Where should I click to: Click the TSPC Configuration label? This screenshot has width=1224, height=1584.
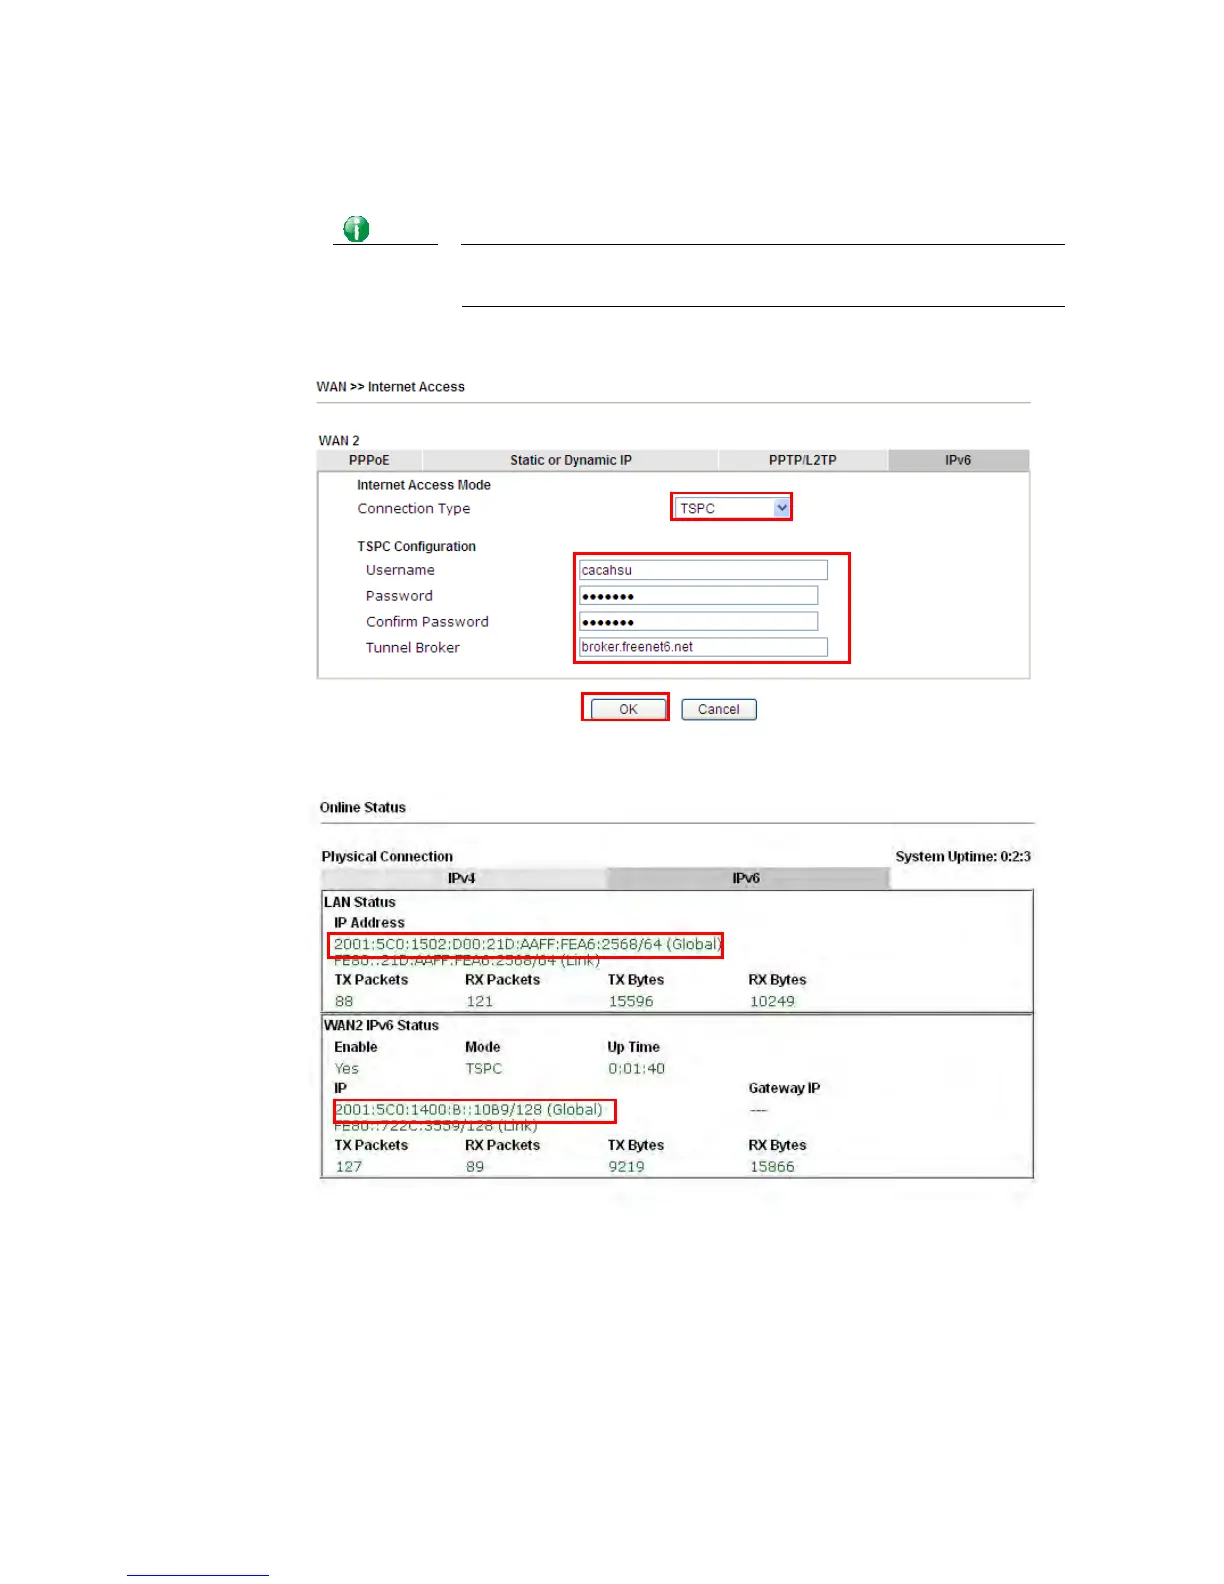point(417,546)
